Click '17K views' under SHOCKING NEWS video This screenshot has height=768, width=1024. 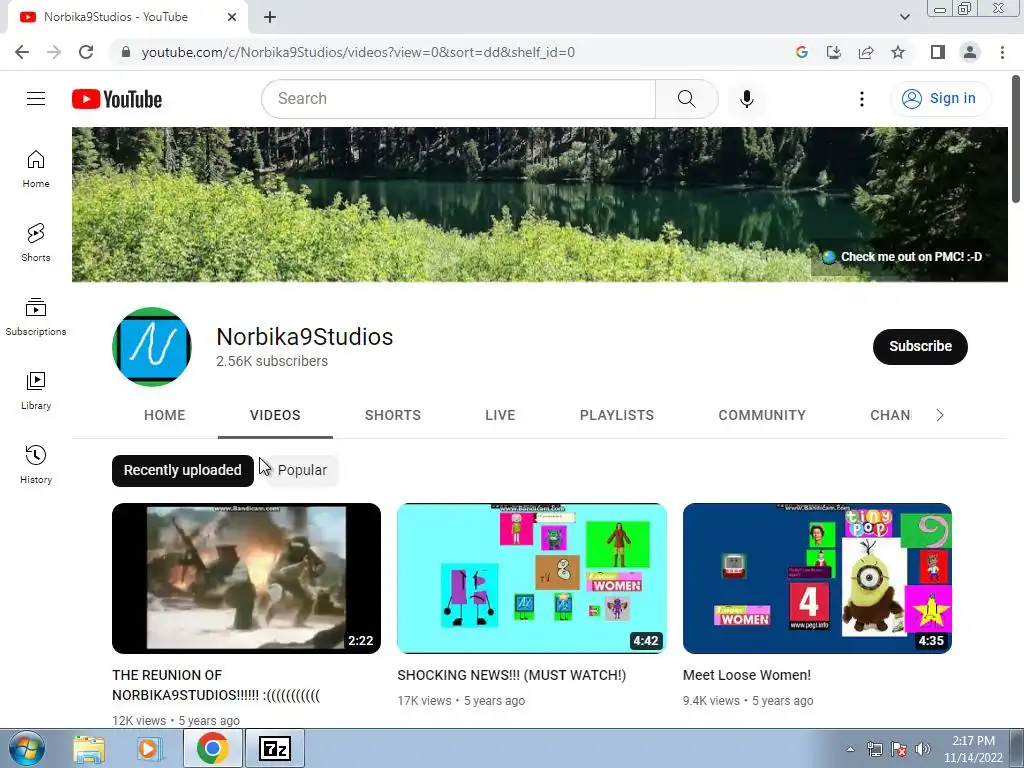point(424,701)
